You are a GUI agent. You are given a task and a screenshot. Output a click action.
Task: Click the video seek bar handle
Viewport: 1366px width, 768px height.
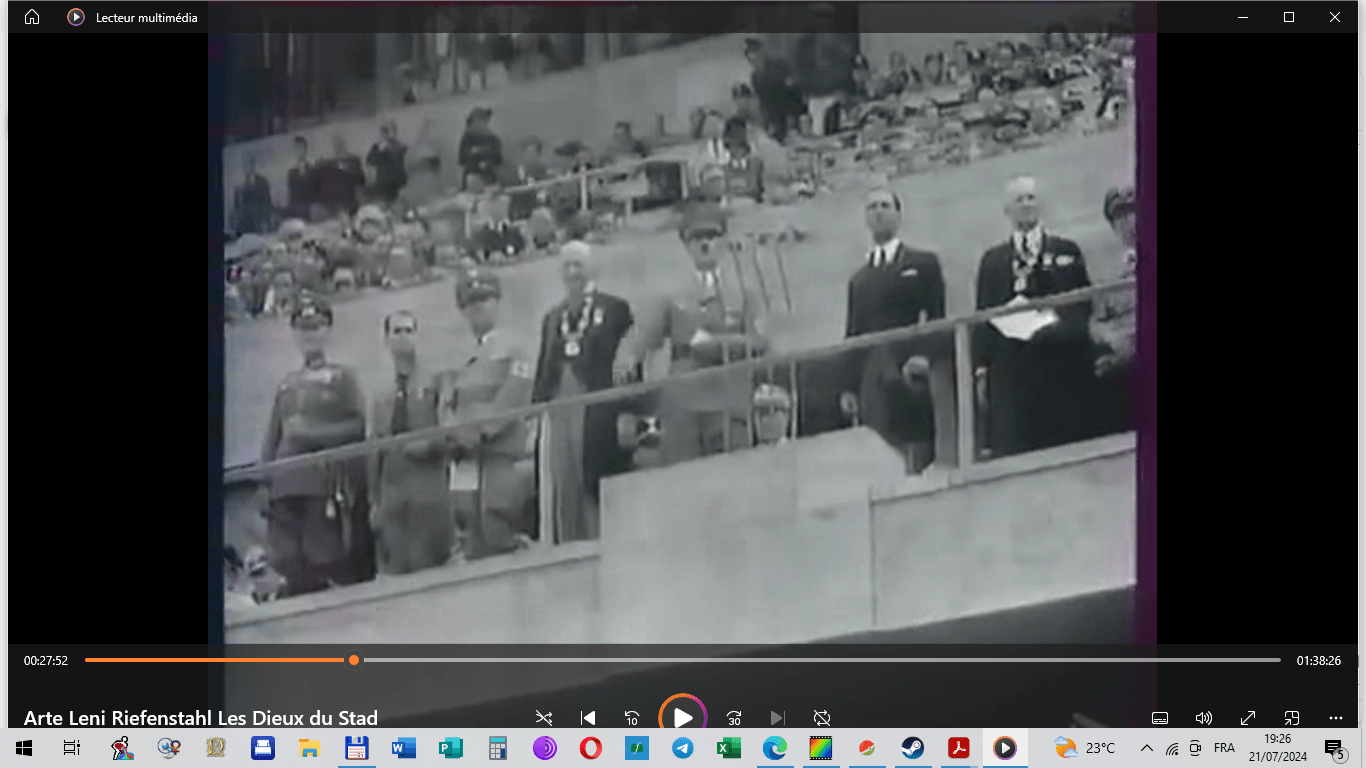point(354,660)
